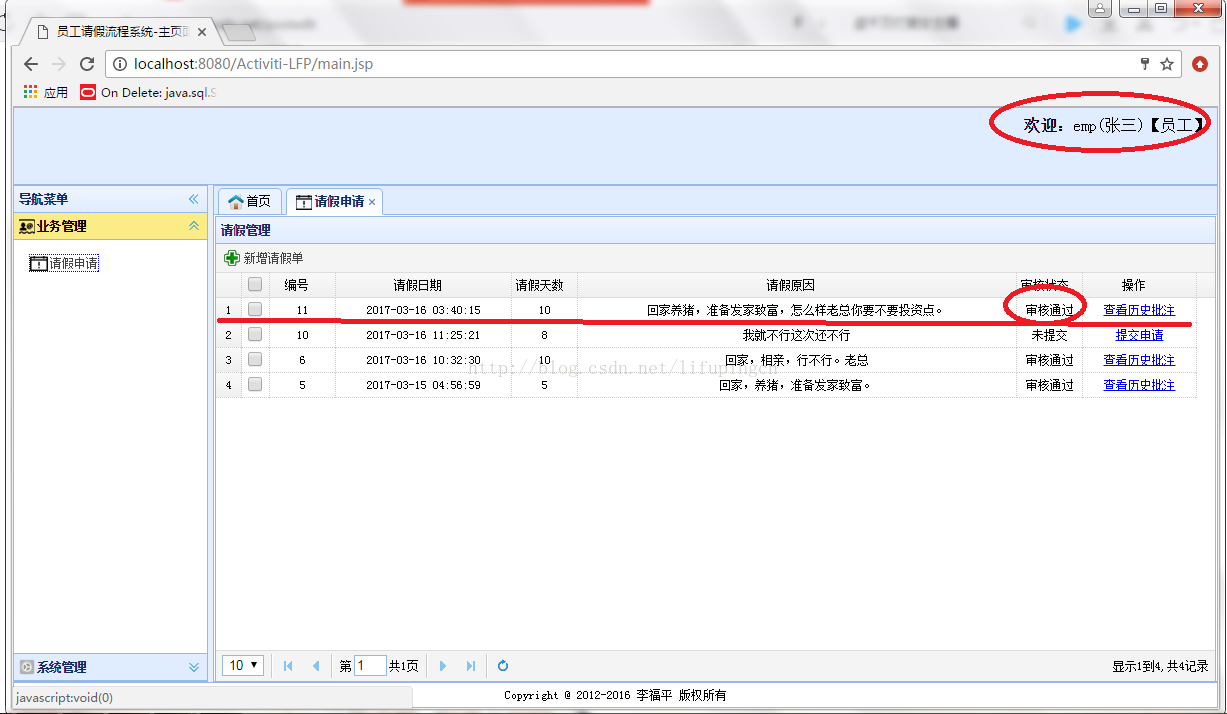Screen dimensions: 1227x714
Task: Click reason text 我就不行这次还不行
Action: pos(796,335)
